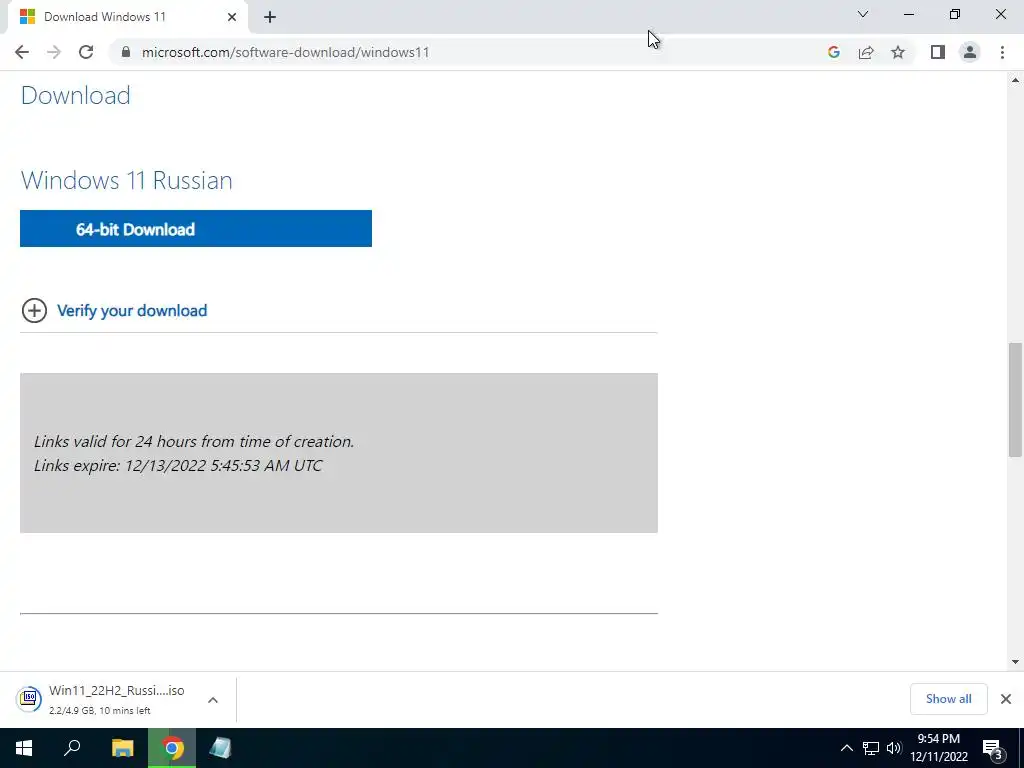Image resolution: width=1024 pixels, height=768 pixels.
Task: Open the Chrome side panel
Action: tap(938, 52)
